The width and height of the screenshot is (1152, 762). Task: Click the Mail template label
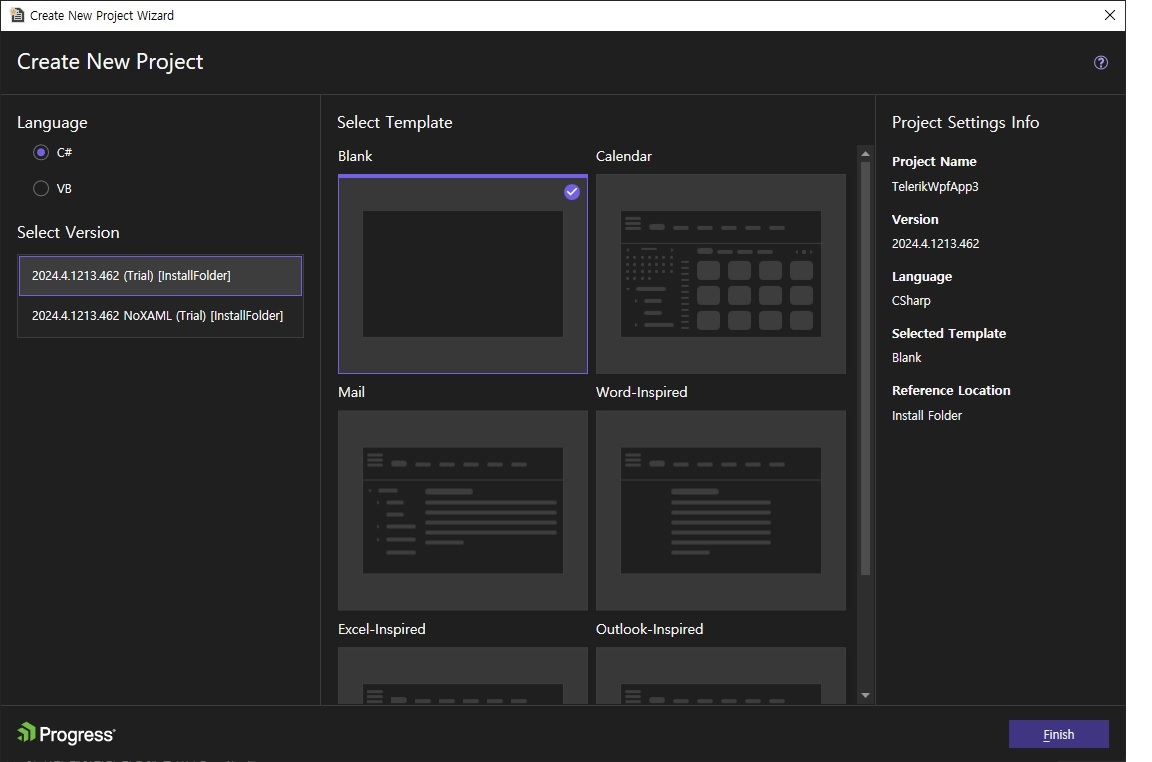tap(351, 392)
